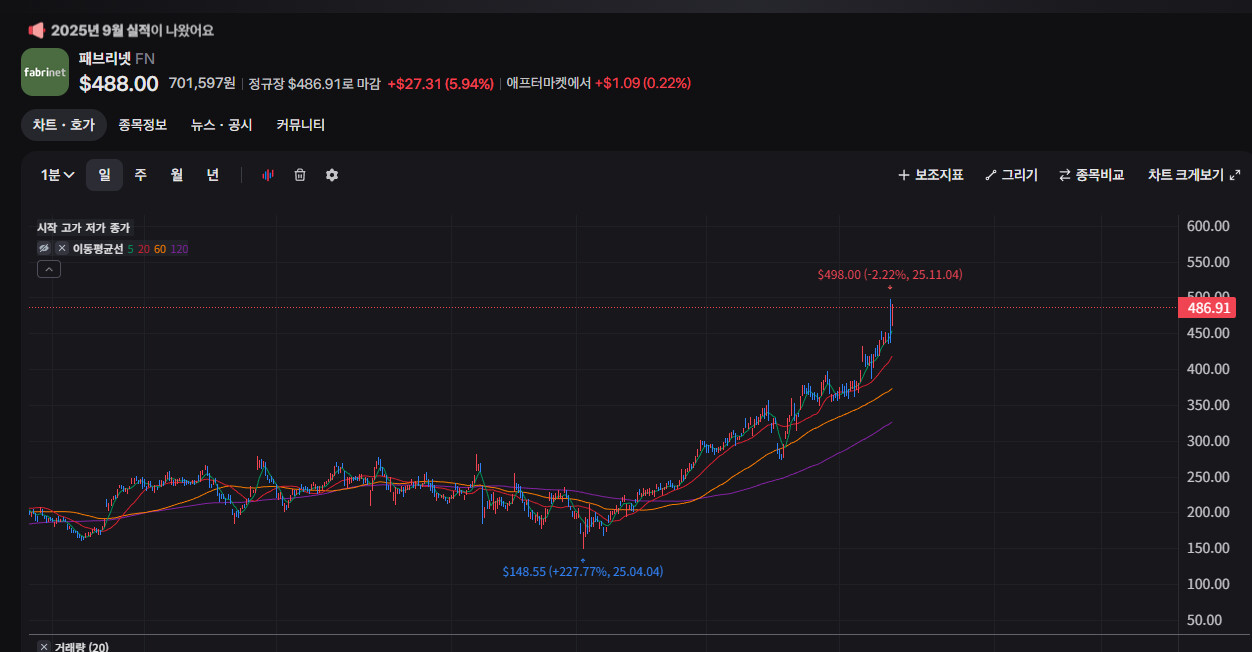Expand chart with 차트 크게보기
1252x652 pixels.
pyautogui.click(x=1194, y=175)
